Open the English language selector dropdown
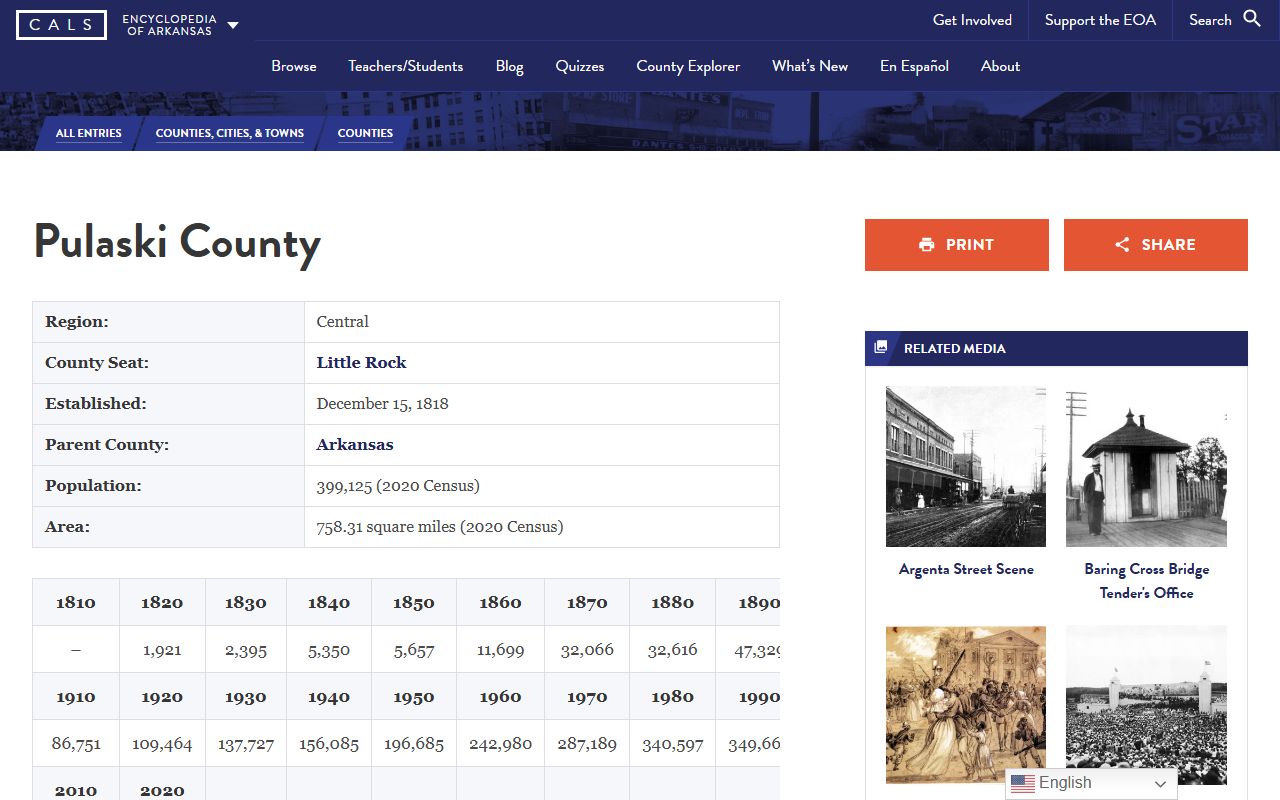Screen dimensions: 1280x800 (x=1091, y=783)
